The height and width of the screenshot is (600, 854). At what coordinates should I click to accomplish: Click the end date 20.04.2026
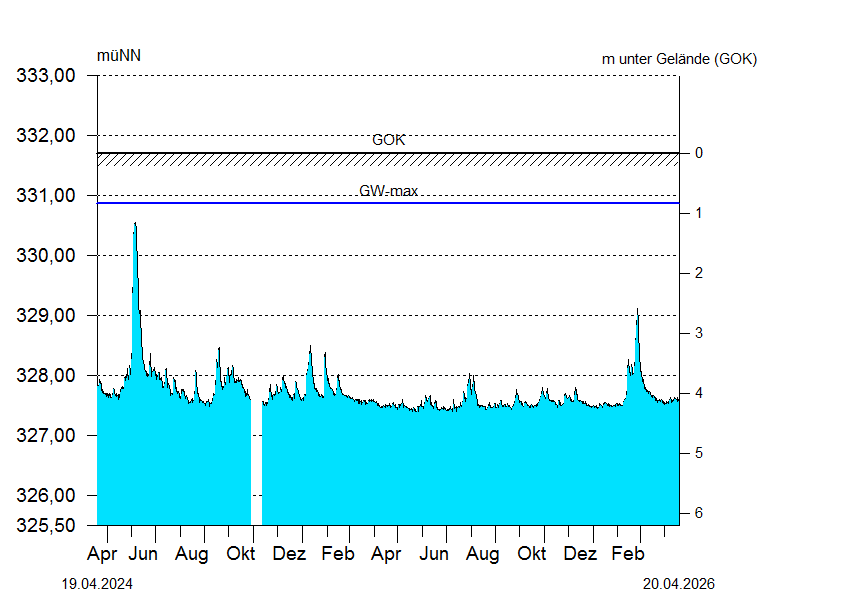point(679,583)
